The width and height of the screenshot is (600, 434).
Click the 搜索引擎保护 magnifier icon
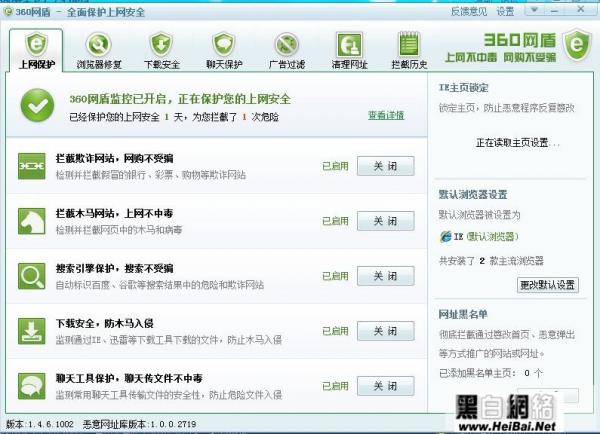pos(33,275)
